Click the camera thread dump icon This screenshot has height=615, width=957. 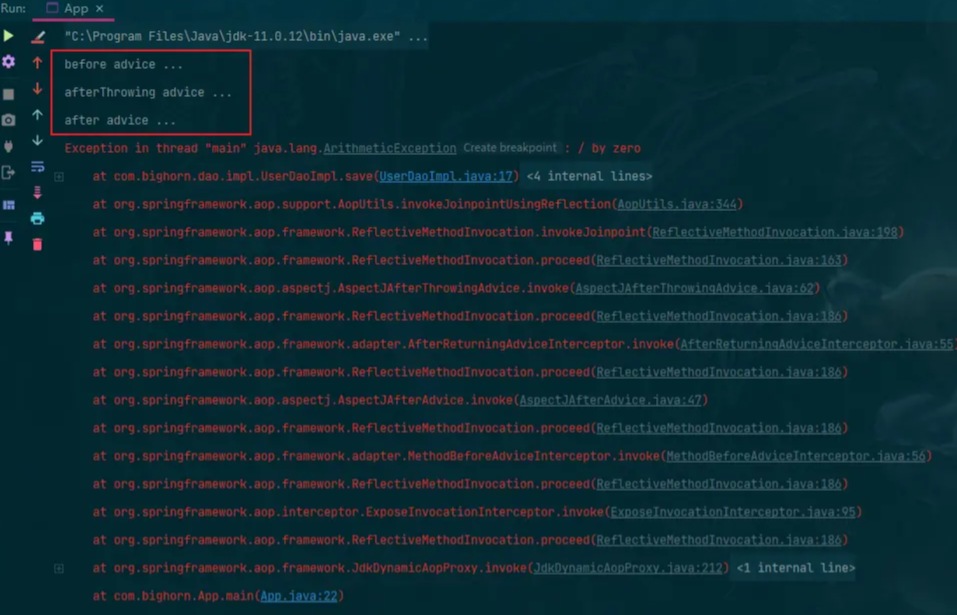point(9,120)
